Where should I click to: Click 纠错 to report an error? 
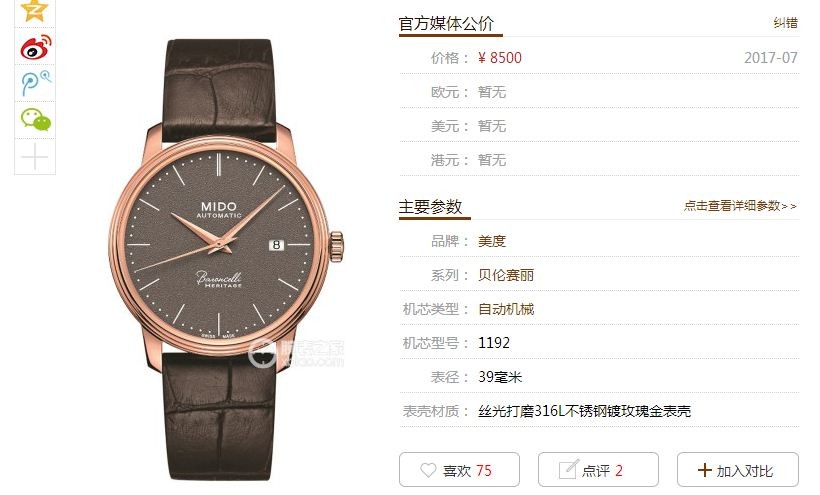(x=785, y=22)
